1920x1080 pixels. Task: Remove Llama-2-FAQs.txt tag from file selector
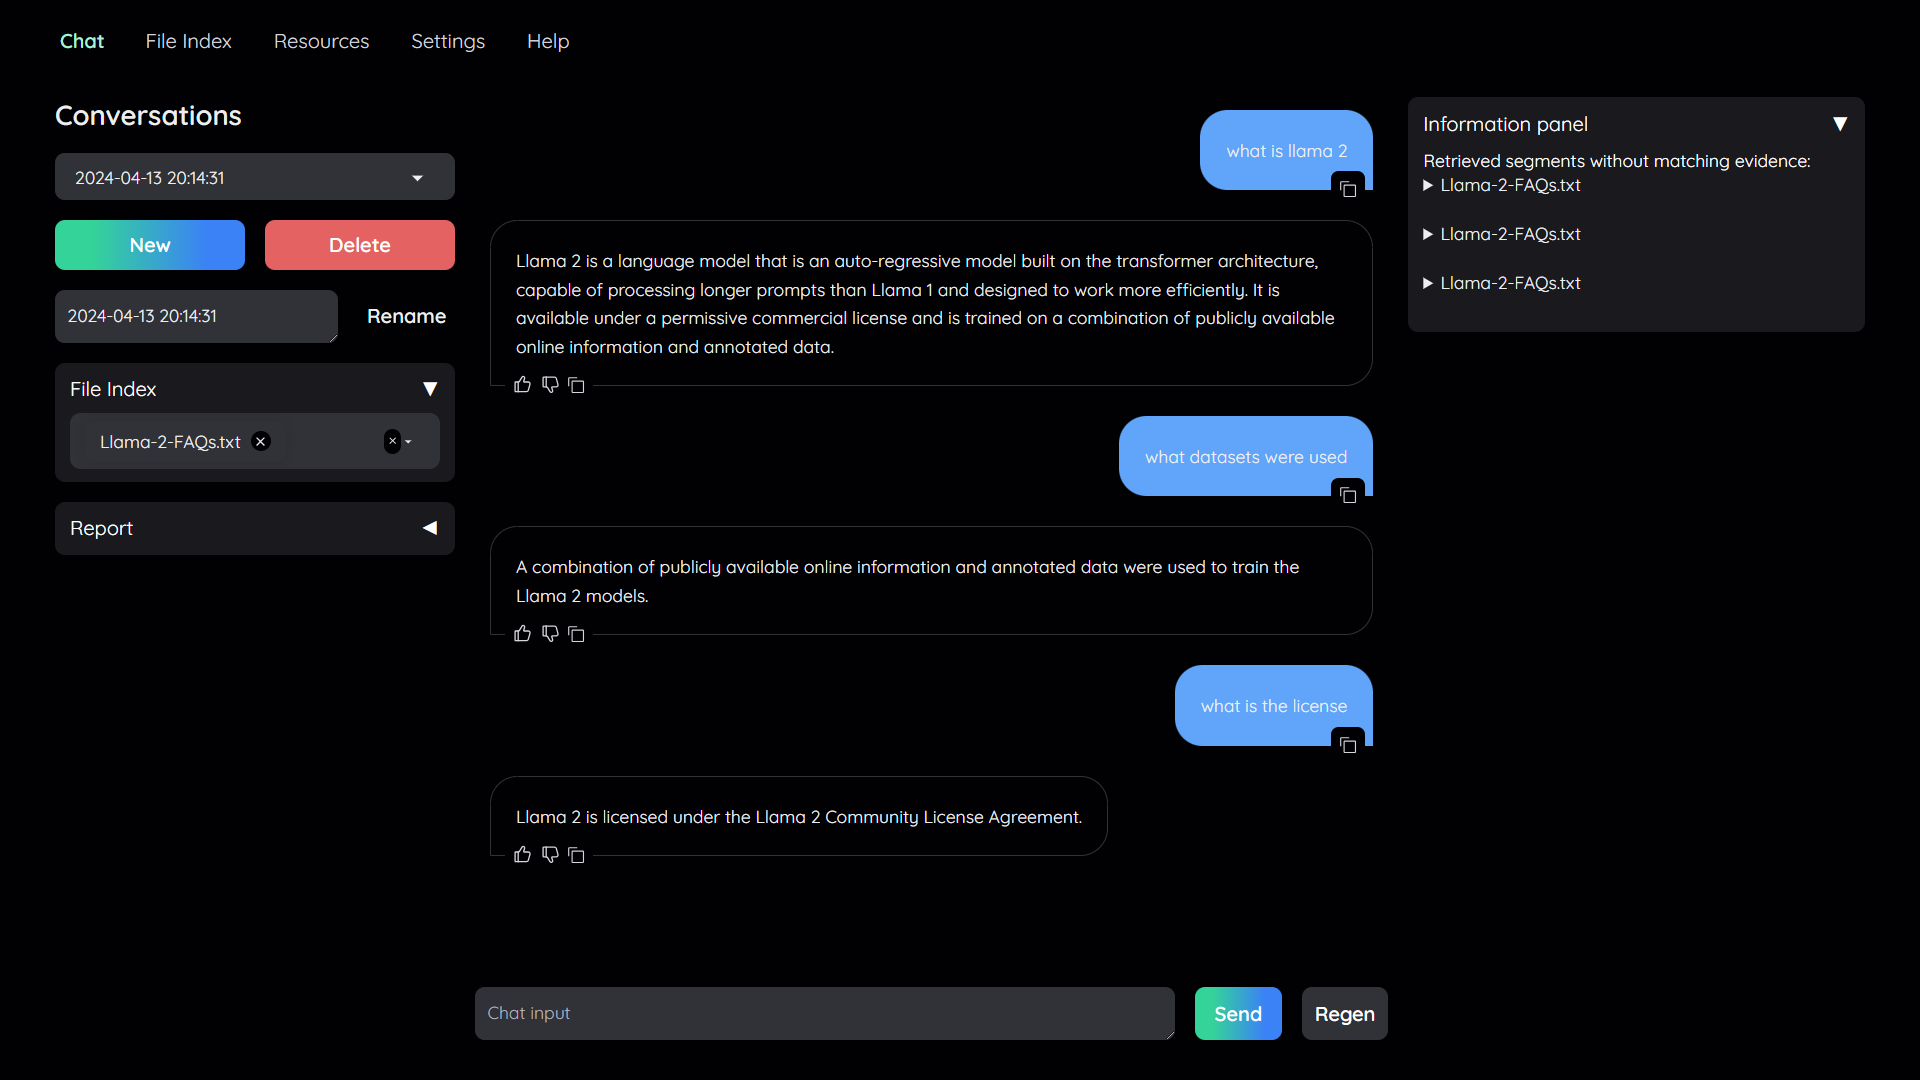pyautogui.click(x=261, y=441)
